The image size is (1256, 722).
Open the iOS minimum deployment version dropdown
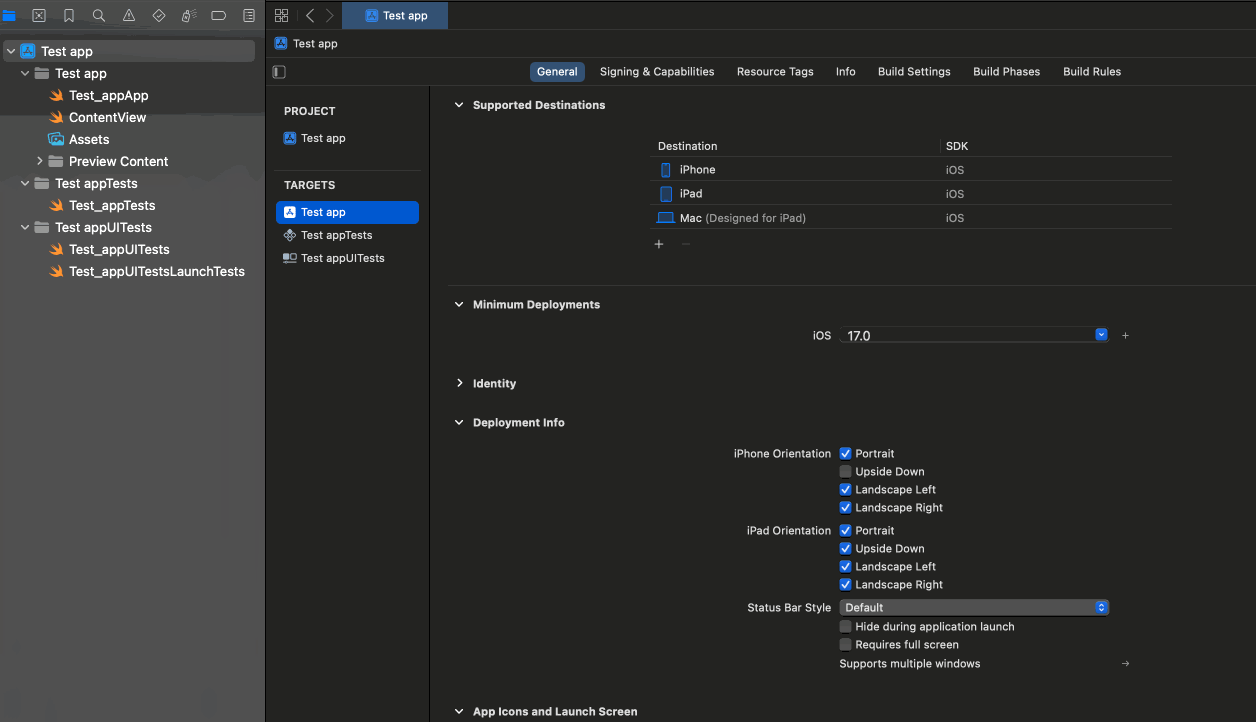1101,335
